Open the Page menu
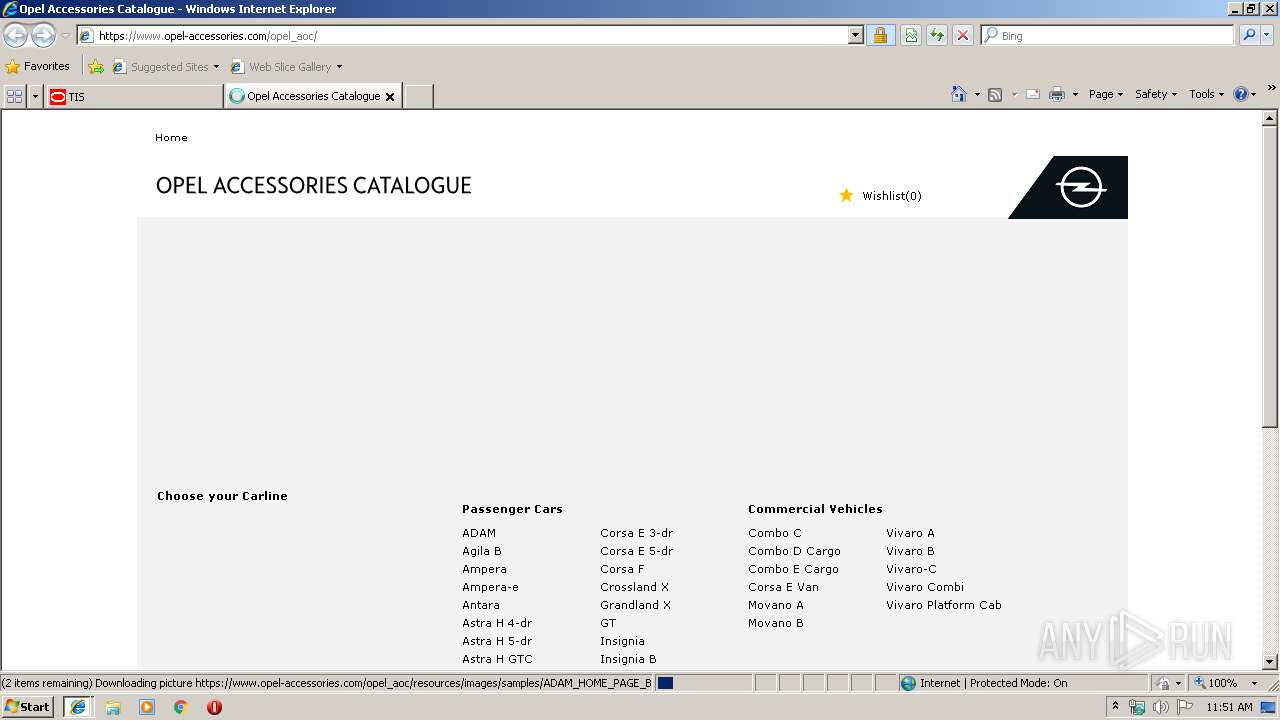This screenshot has height=720, width=1280. tap(1106, 94)
